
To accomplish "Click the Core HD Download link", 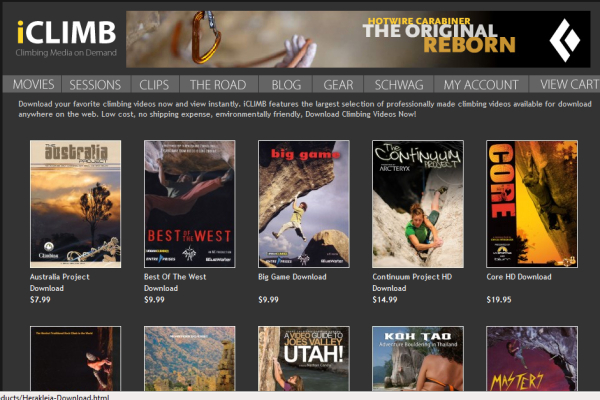I will pos(519,277).
